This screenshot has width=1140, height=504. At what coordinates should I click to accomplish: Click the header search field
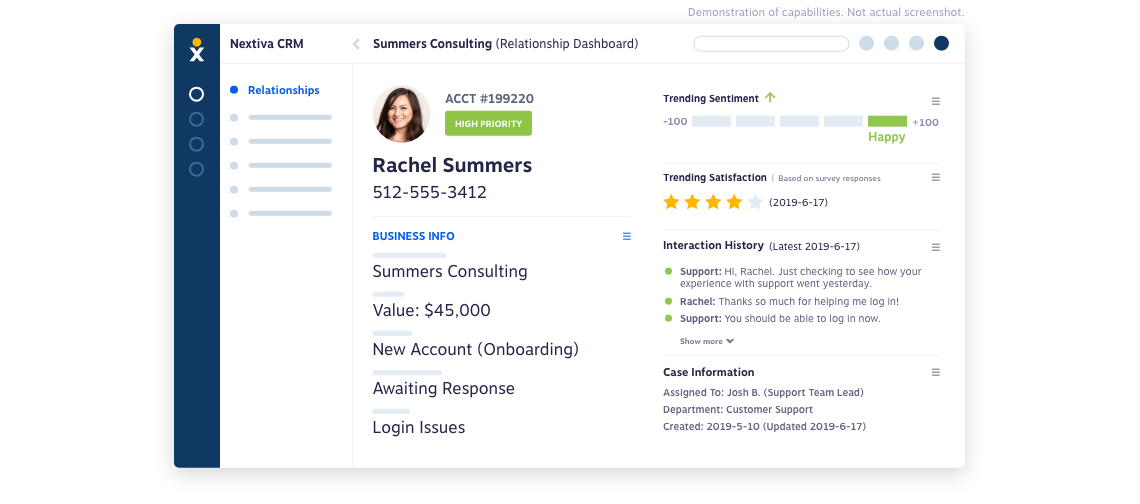[771, 44]
